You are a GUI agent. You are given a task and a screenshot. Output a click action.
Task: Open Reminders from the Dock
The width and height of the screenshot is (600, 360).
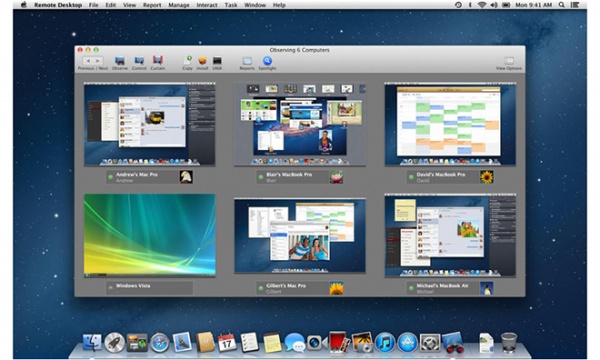tap(249, 342)
